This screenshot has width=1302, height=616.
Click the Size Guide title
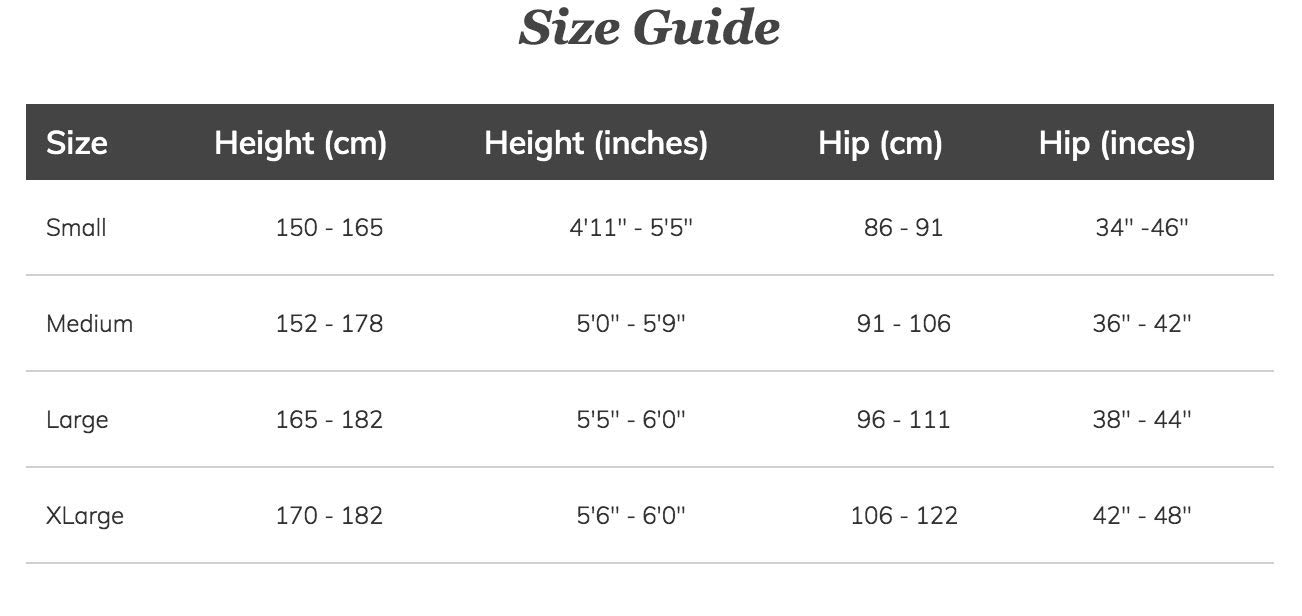(649, 28)
